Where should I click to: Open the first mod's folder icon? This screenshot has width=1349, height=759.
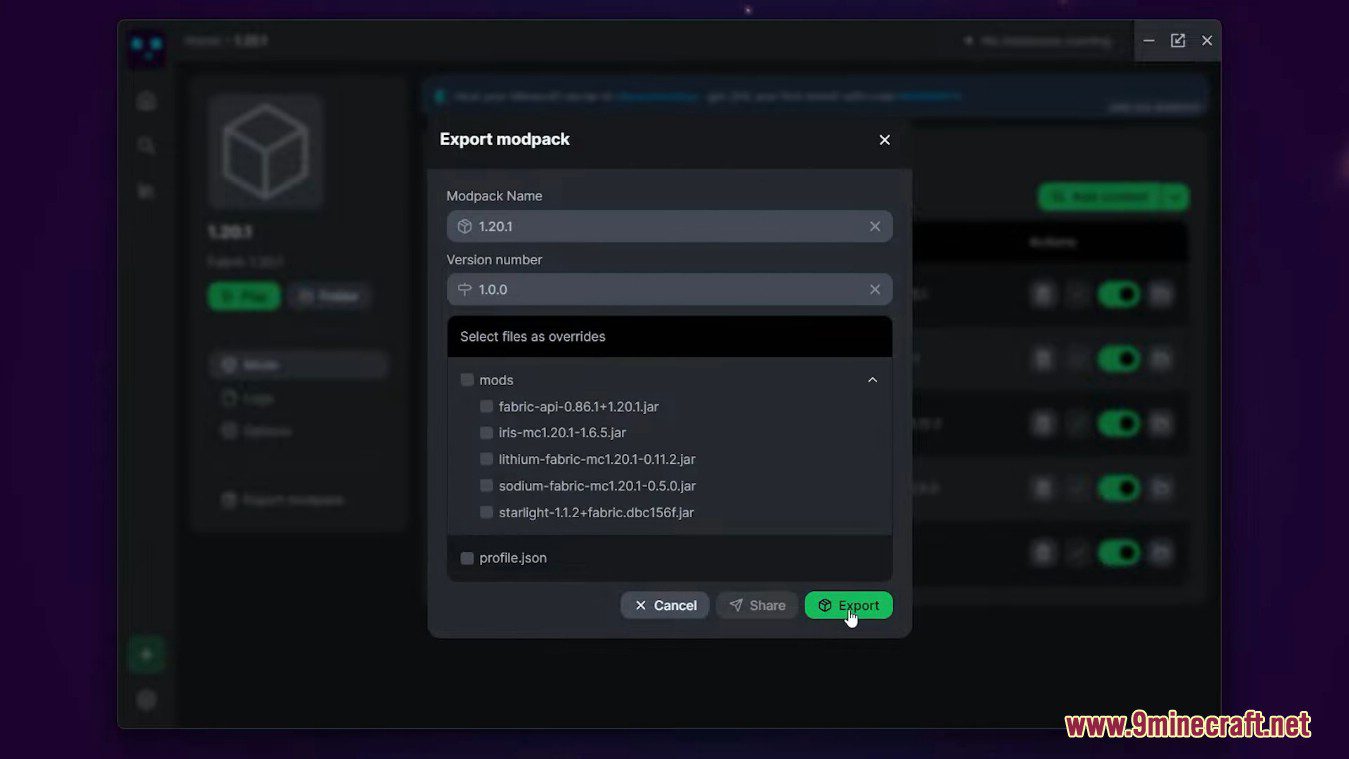click(1160, 295)
